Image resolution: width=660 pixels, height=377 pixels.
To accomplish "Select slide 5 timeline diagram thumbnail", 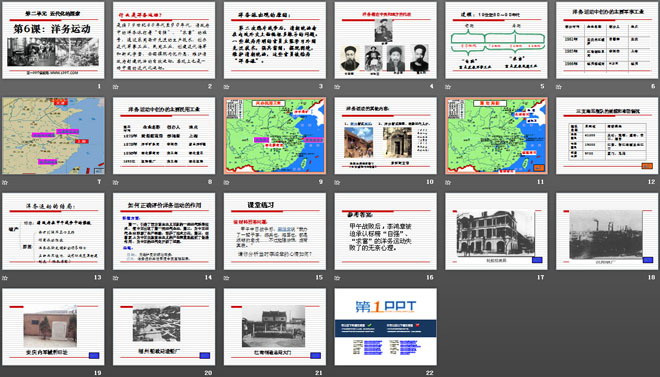I will [496, 40].
